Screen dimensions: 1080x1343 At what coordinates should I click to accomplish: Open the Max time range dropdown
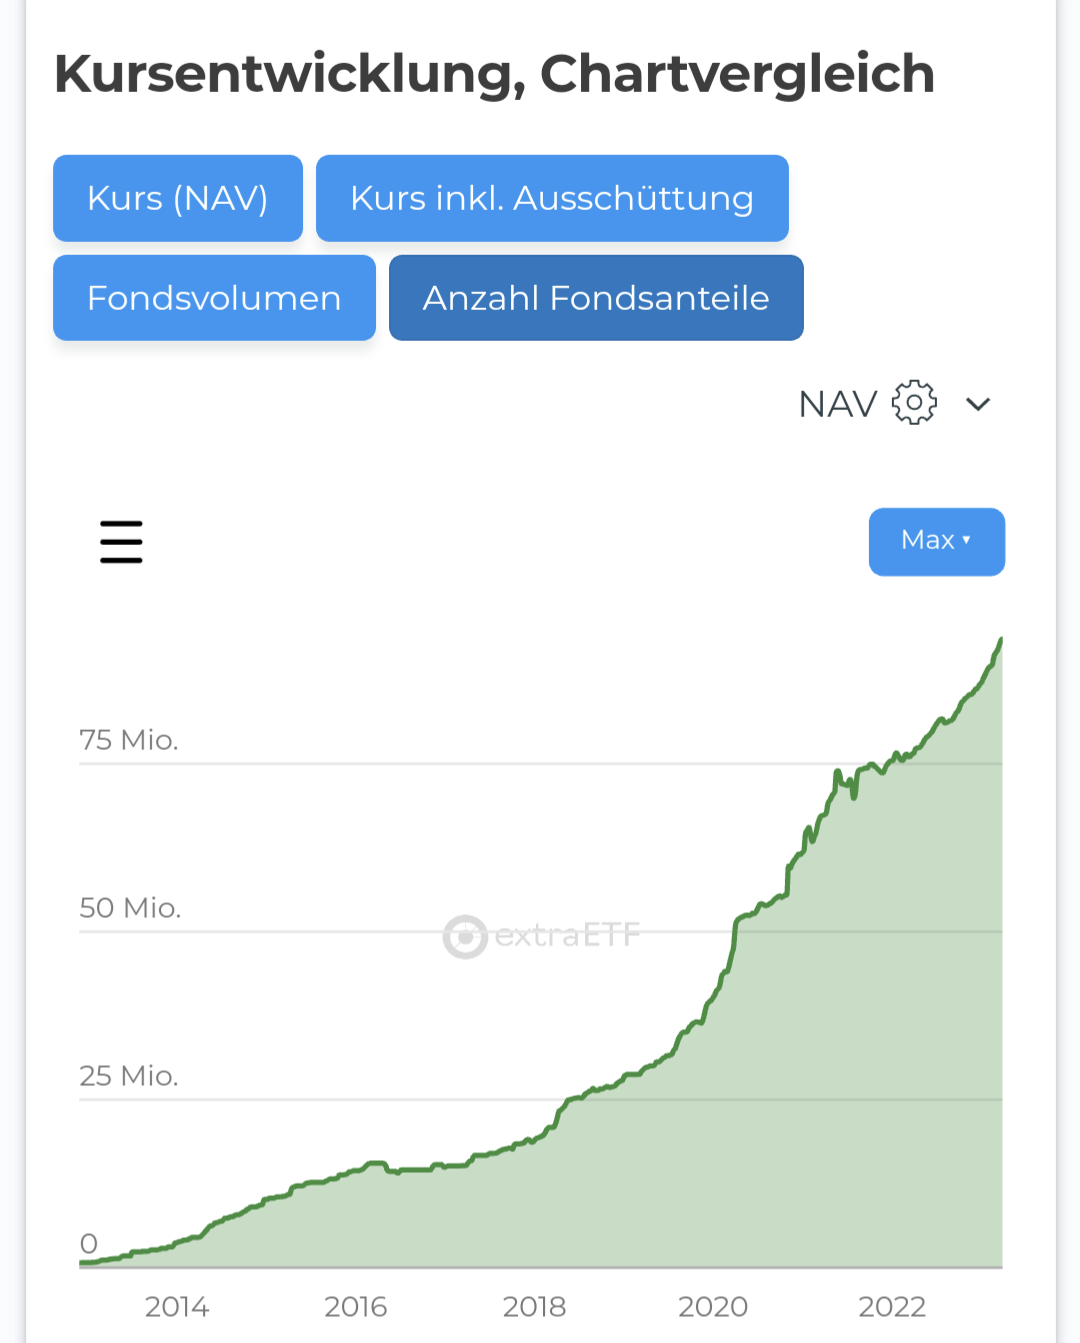(936, 541)
